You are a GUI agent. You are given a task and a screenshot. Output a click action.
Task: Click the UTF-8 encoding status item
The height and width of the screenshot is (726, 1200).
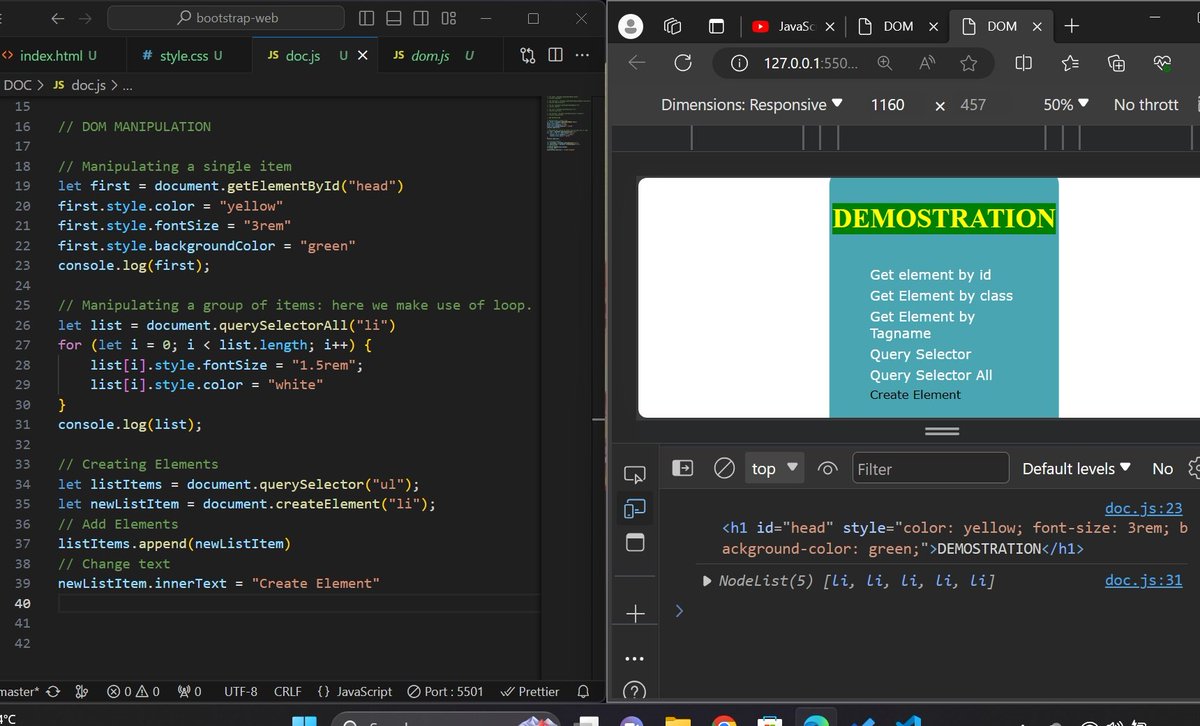[x=240, y=691]
